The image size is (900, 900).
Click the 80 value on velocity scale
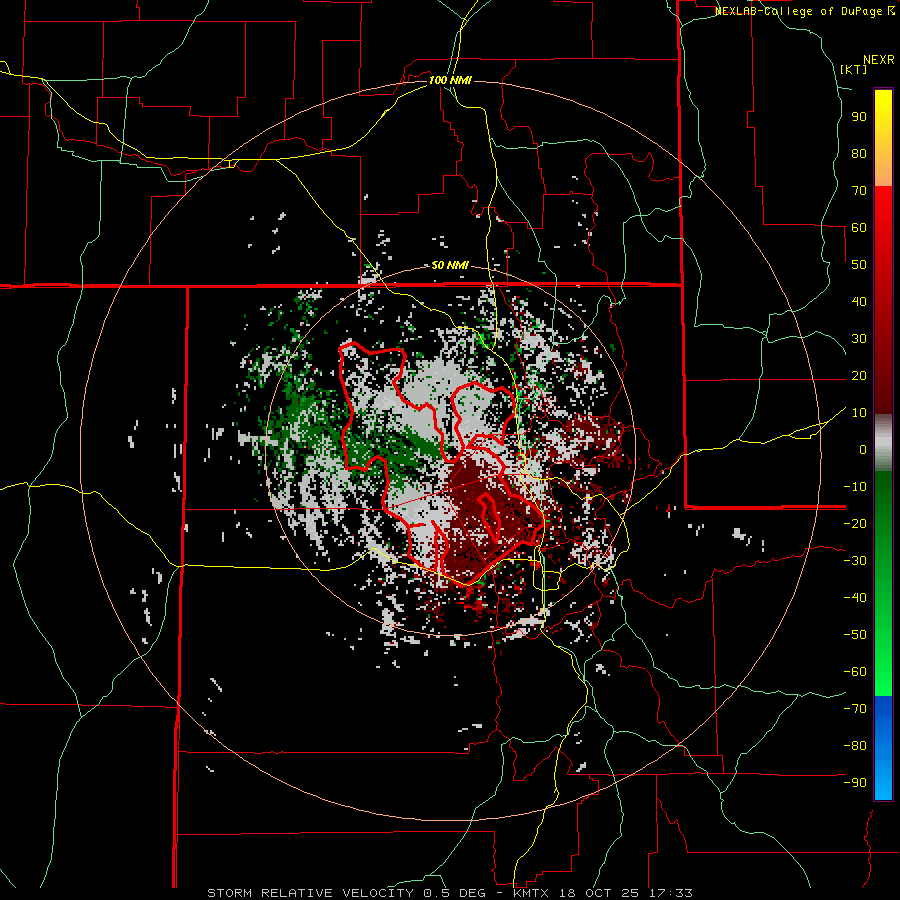click(859, 153)
